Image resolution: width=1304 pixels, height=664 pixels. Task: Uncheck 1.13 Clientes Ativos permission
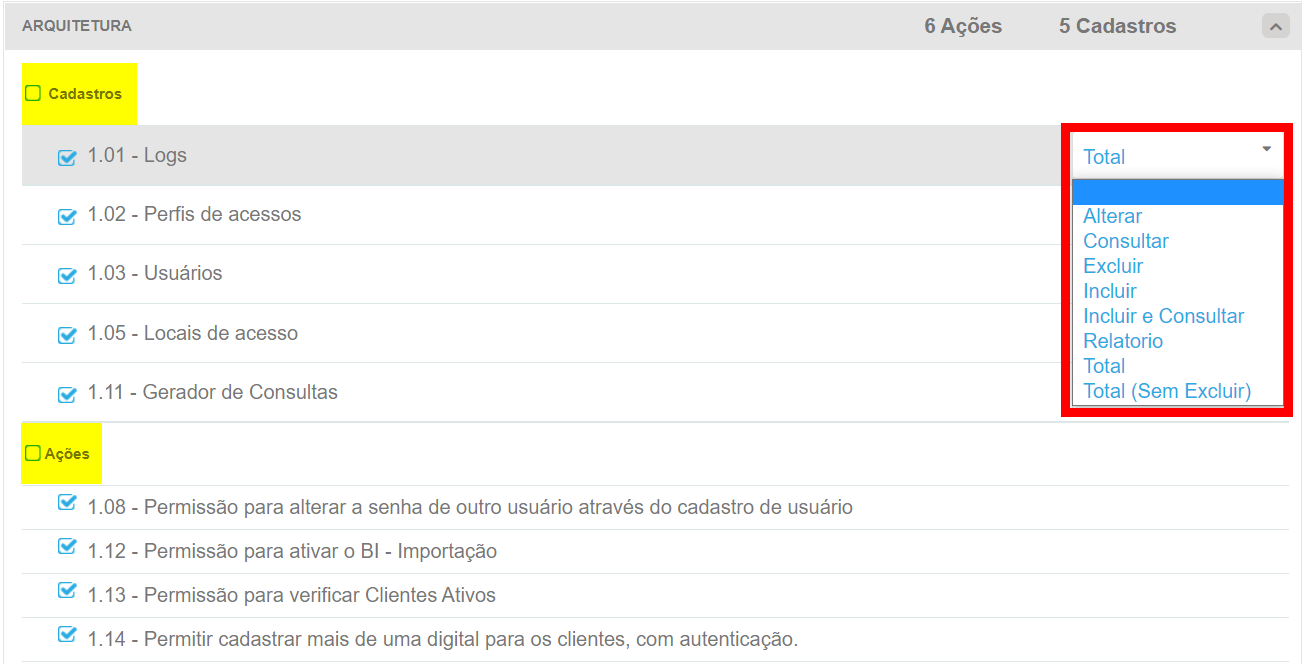click(x=67, y=590)
